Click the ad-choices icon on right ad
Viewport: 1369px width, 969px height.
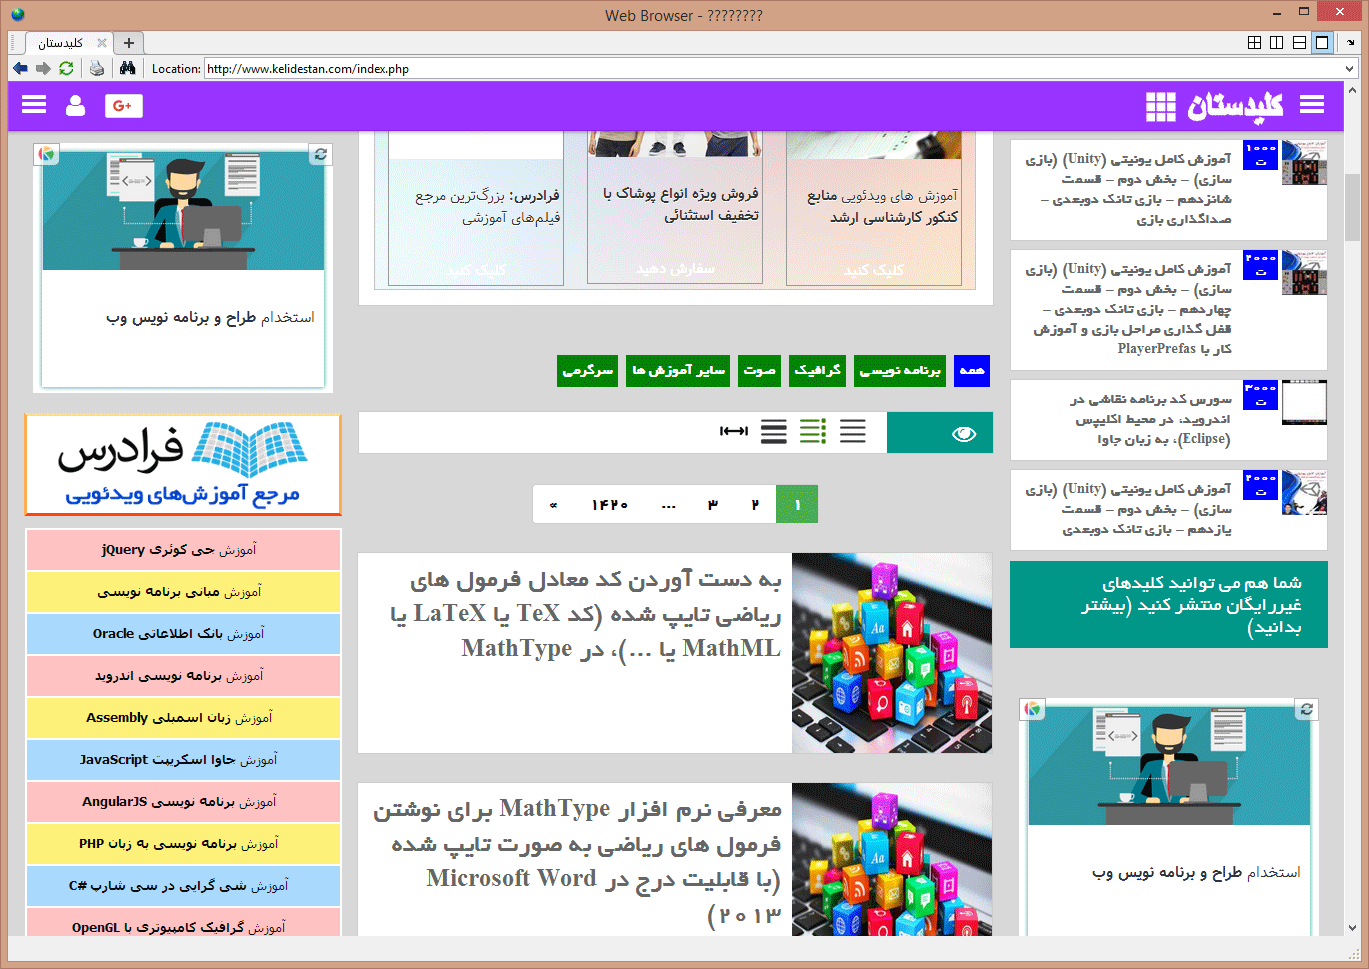click(1032, 709)
